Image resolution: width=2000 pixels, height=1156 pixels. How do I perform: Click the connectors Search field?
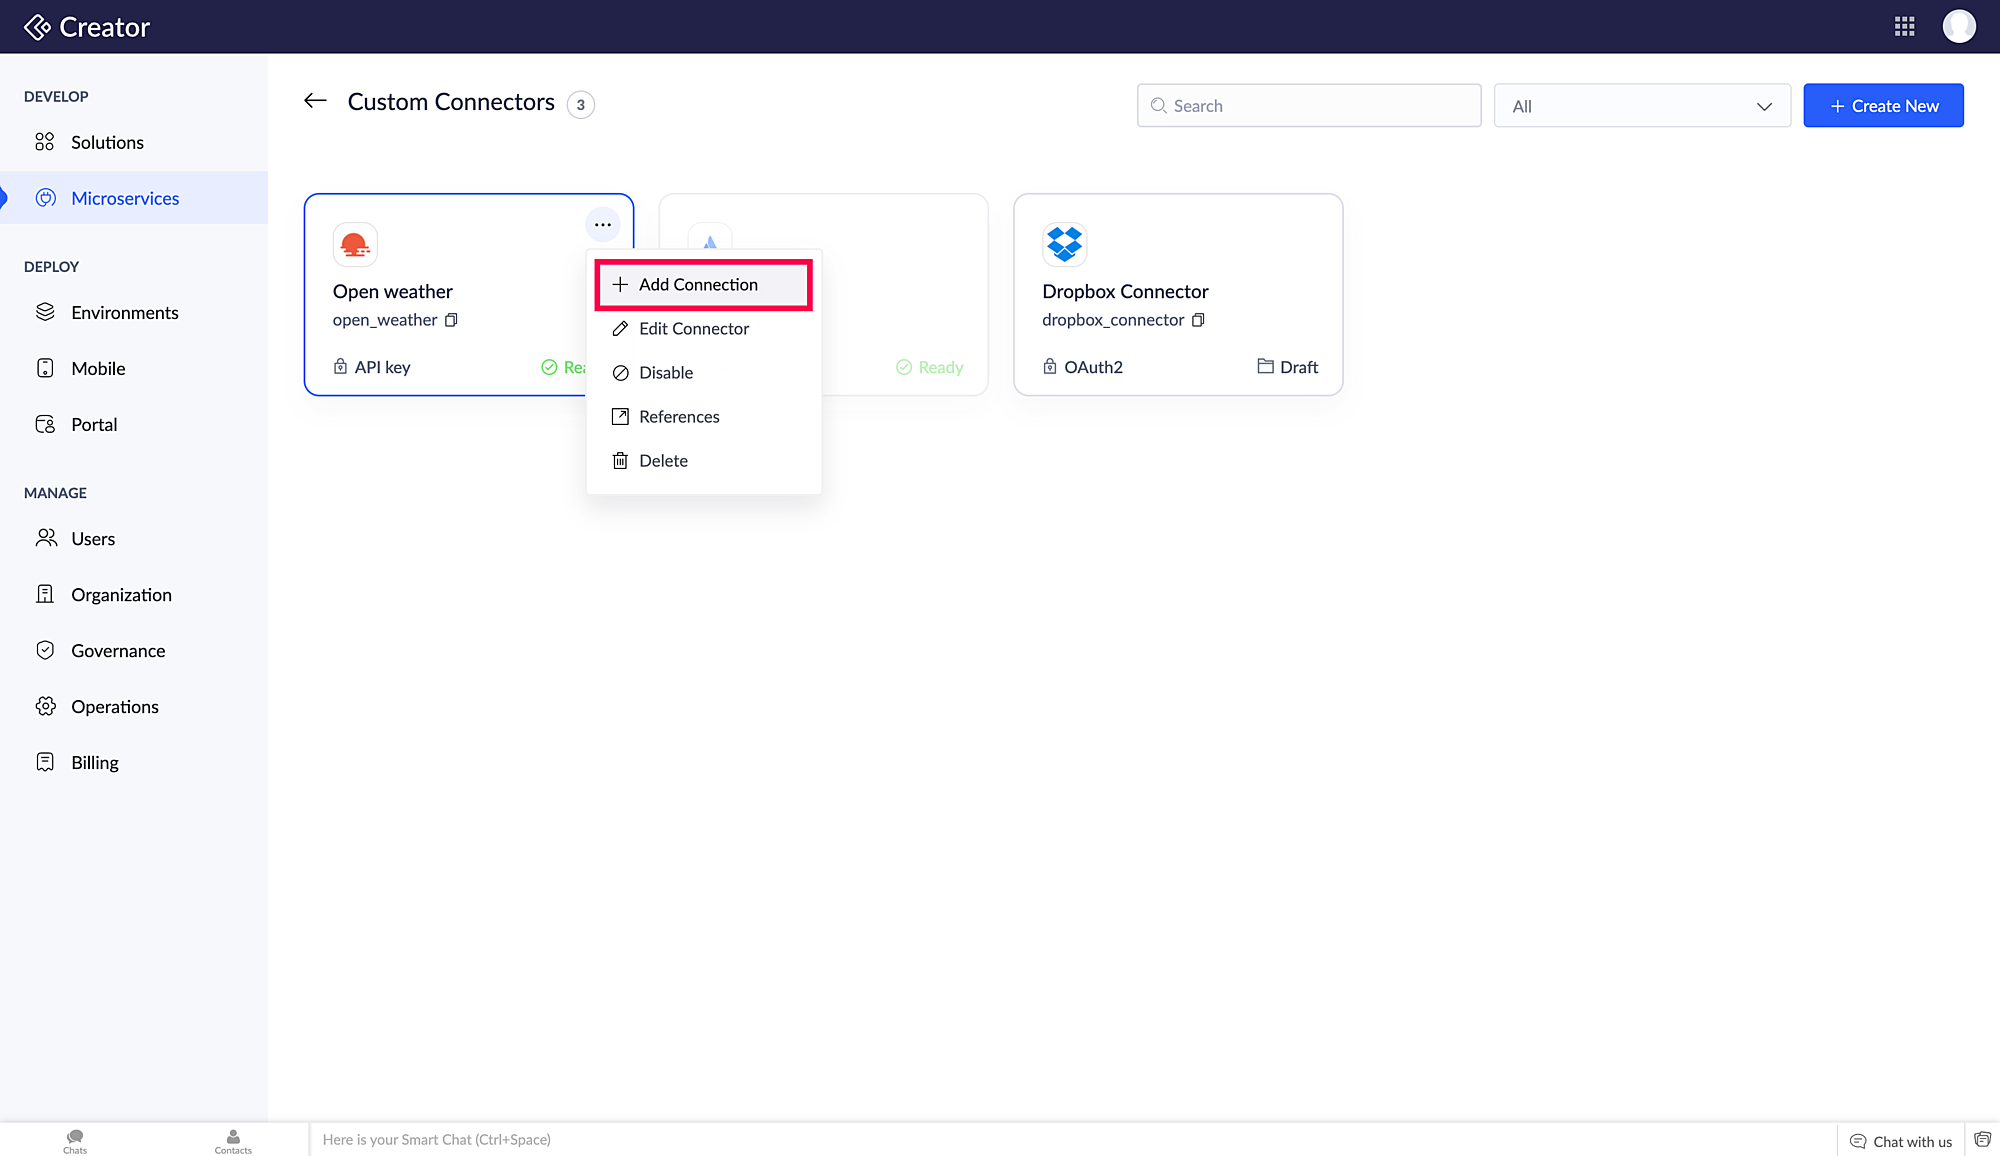click(1308, 106)
